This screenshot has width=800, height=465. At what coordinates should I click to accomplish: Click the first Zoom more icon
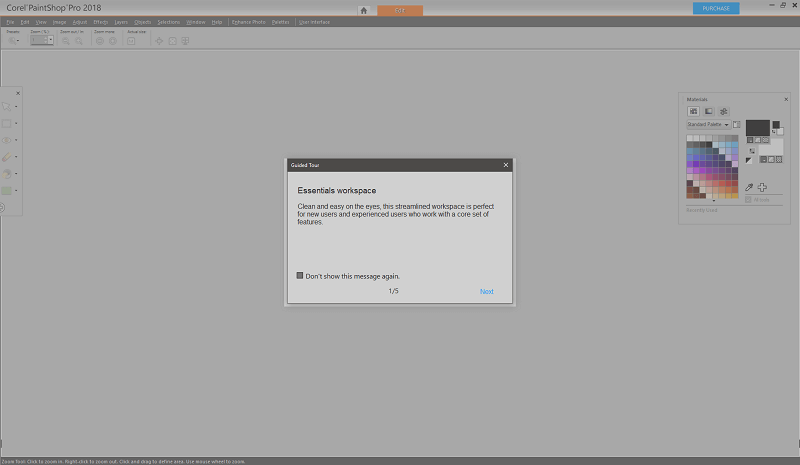(100, 41)
